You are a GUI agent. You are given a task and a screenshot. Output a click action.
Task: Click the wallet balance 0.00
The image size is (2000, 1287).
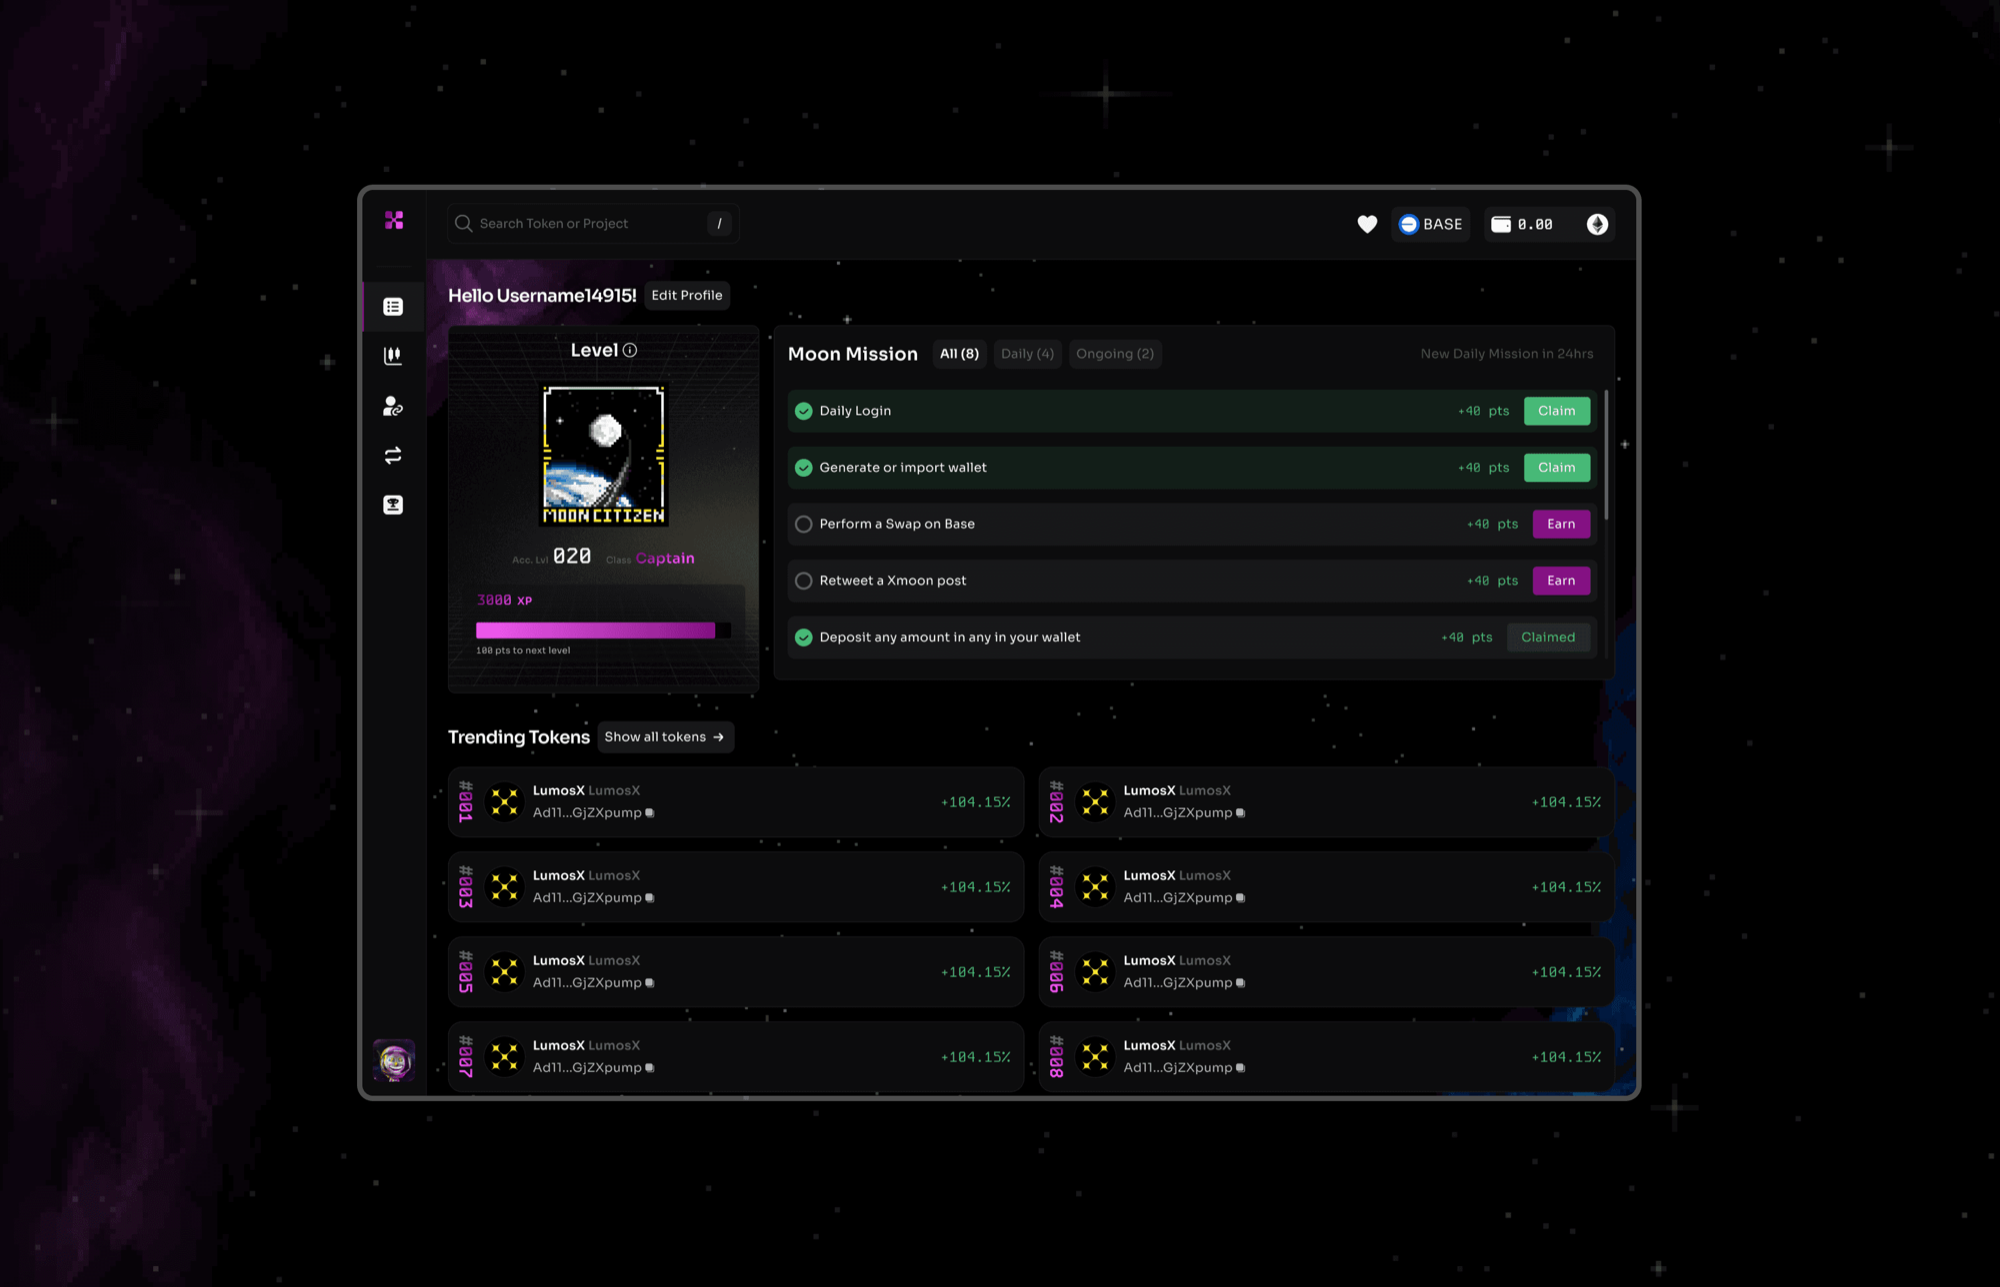[x=1522, y=224]
